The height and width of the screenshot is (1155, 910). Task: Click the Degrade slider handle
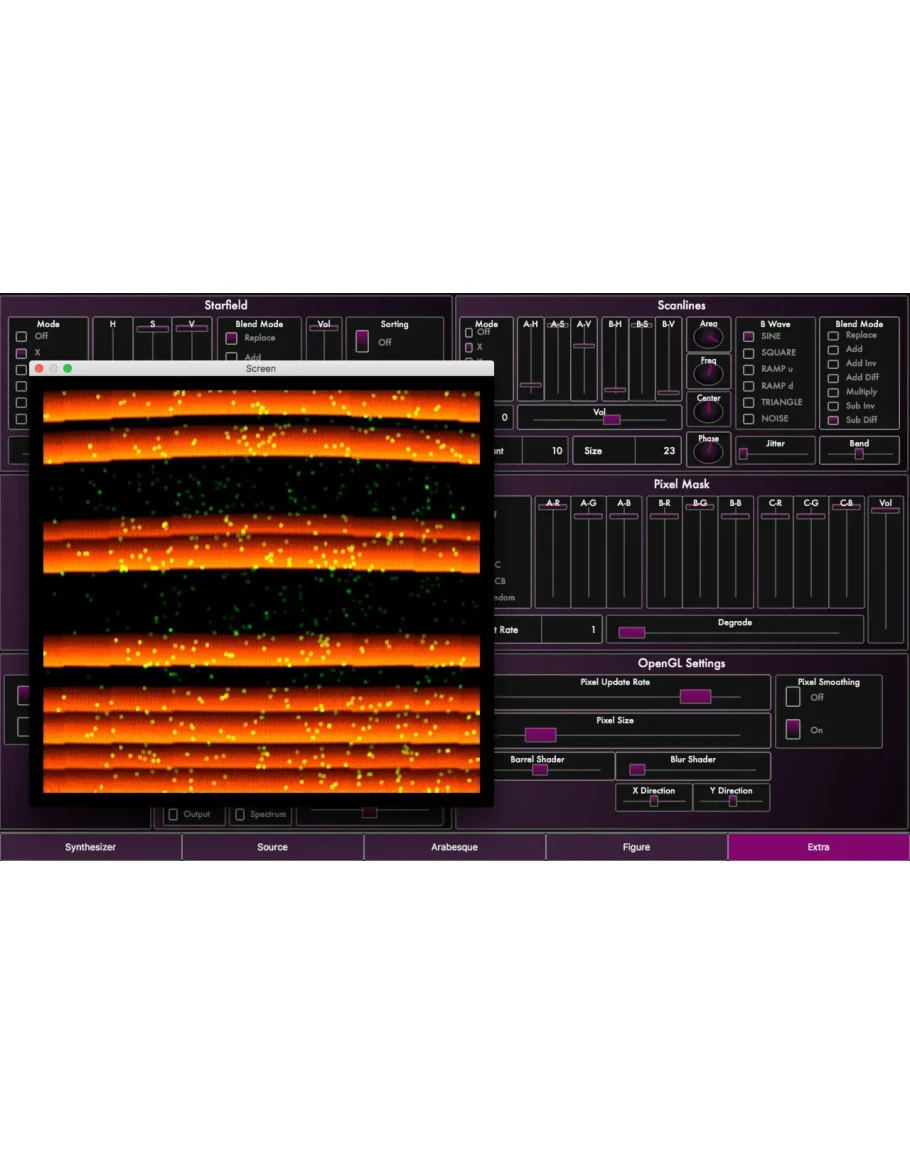(x=632, y=632)
